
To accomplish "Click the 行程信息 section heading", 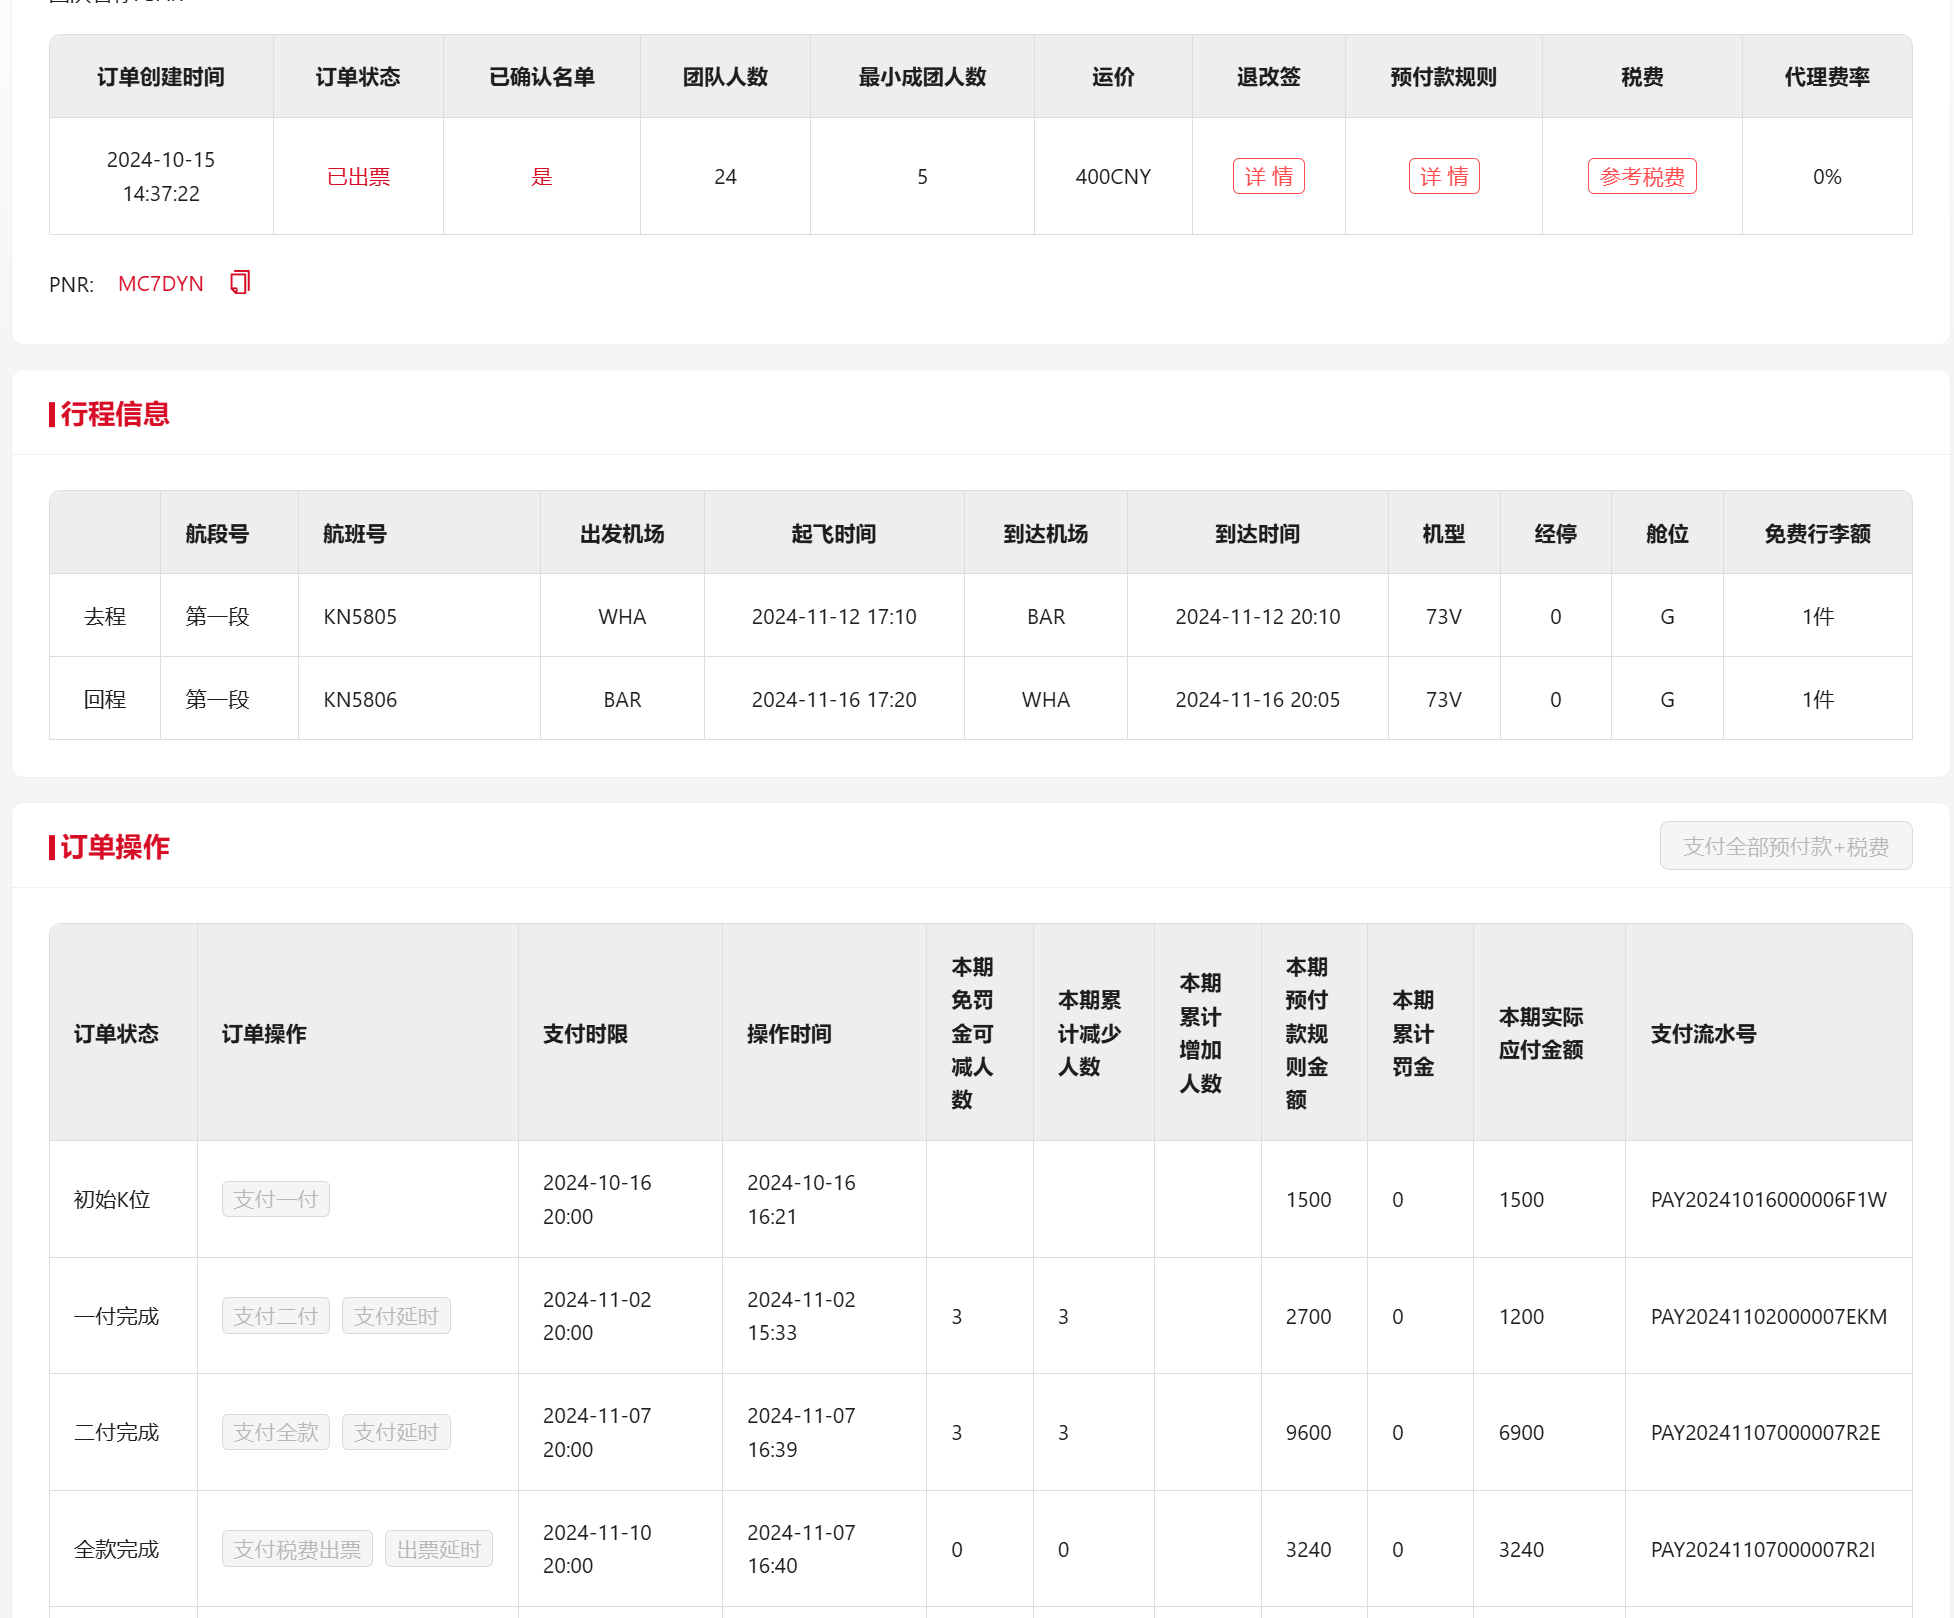I will click(114, 414).
